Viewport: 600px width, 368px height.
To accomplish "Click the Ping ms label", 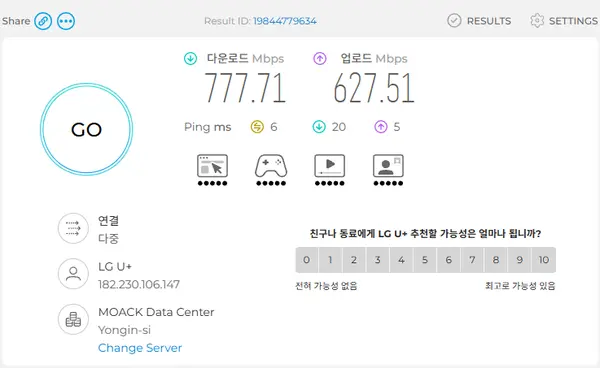I will (207, 127).
